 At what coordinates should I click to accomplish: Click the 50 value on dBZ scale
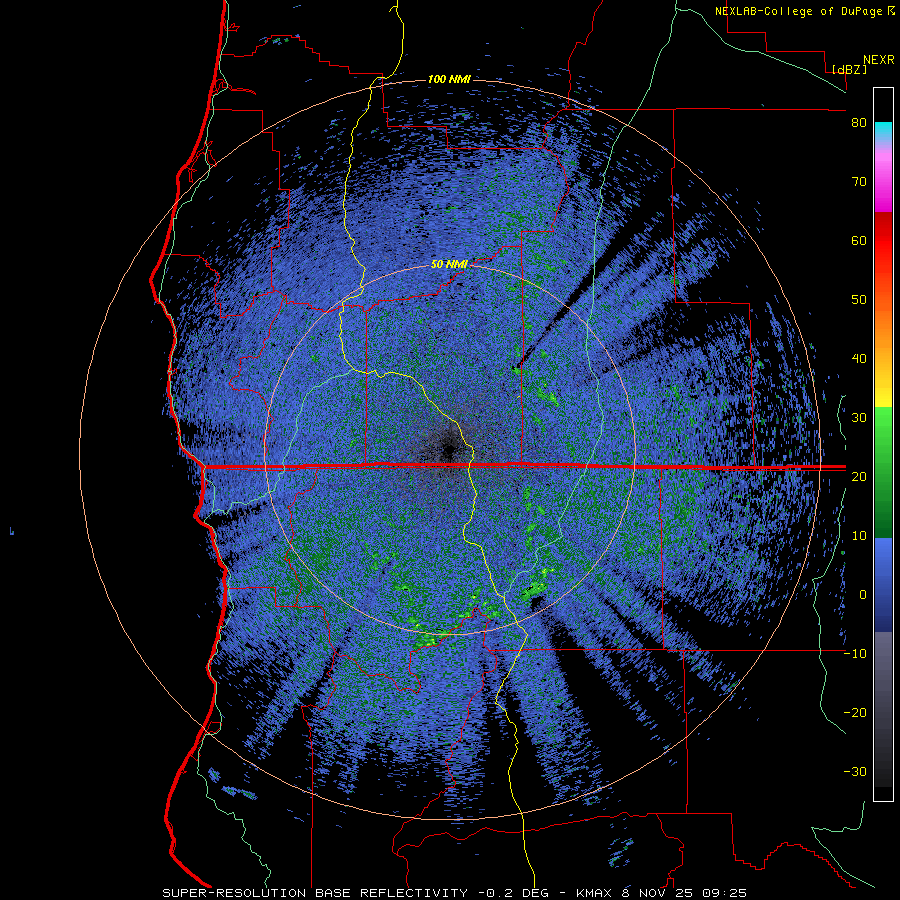pyautogui.click(x=859, y=300)
